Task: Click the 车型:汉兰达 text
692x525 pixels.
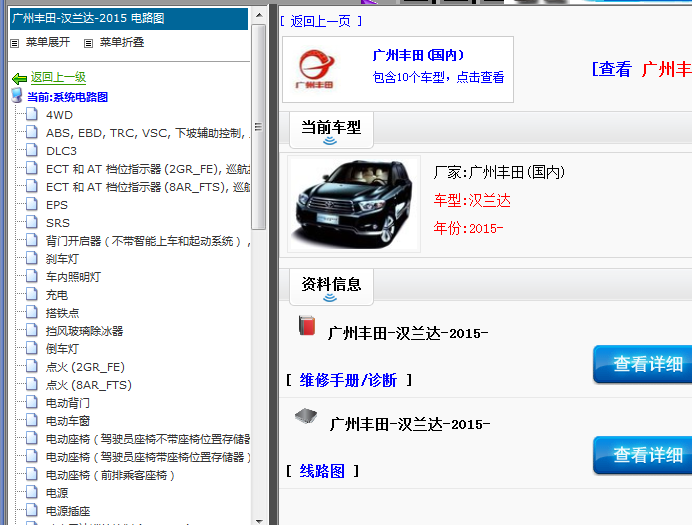Action: 472,201
